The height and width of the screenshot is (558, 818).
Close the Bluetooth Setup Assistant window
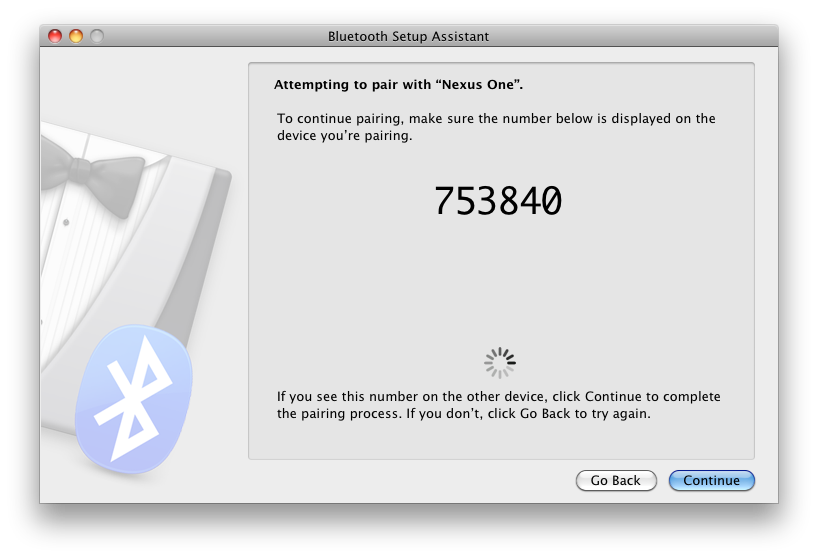click(x=55, y=36)
